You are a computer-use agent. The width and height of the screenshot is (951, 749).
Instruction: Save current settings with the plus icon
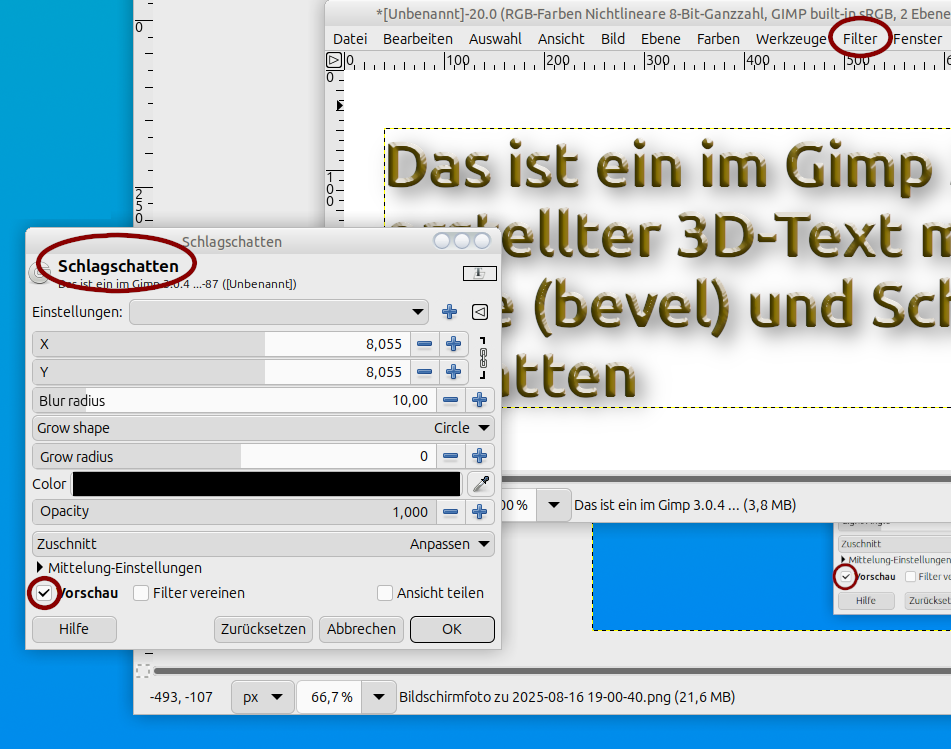point(449,312)
